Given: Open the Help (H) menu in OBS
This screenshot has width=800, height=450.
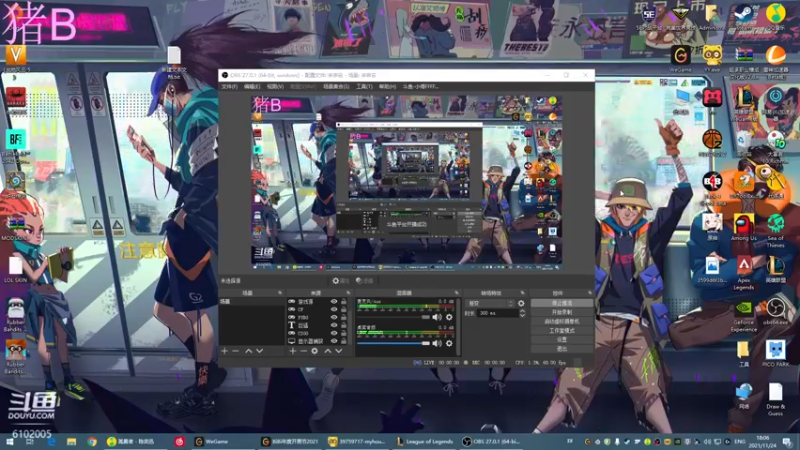Looking at the screenshot, I should click(x=387, y=87).
